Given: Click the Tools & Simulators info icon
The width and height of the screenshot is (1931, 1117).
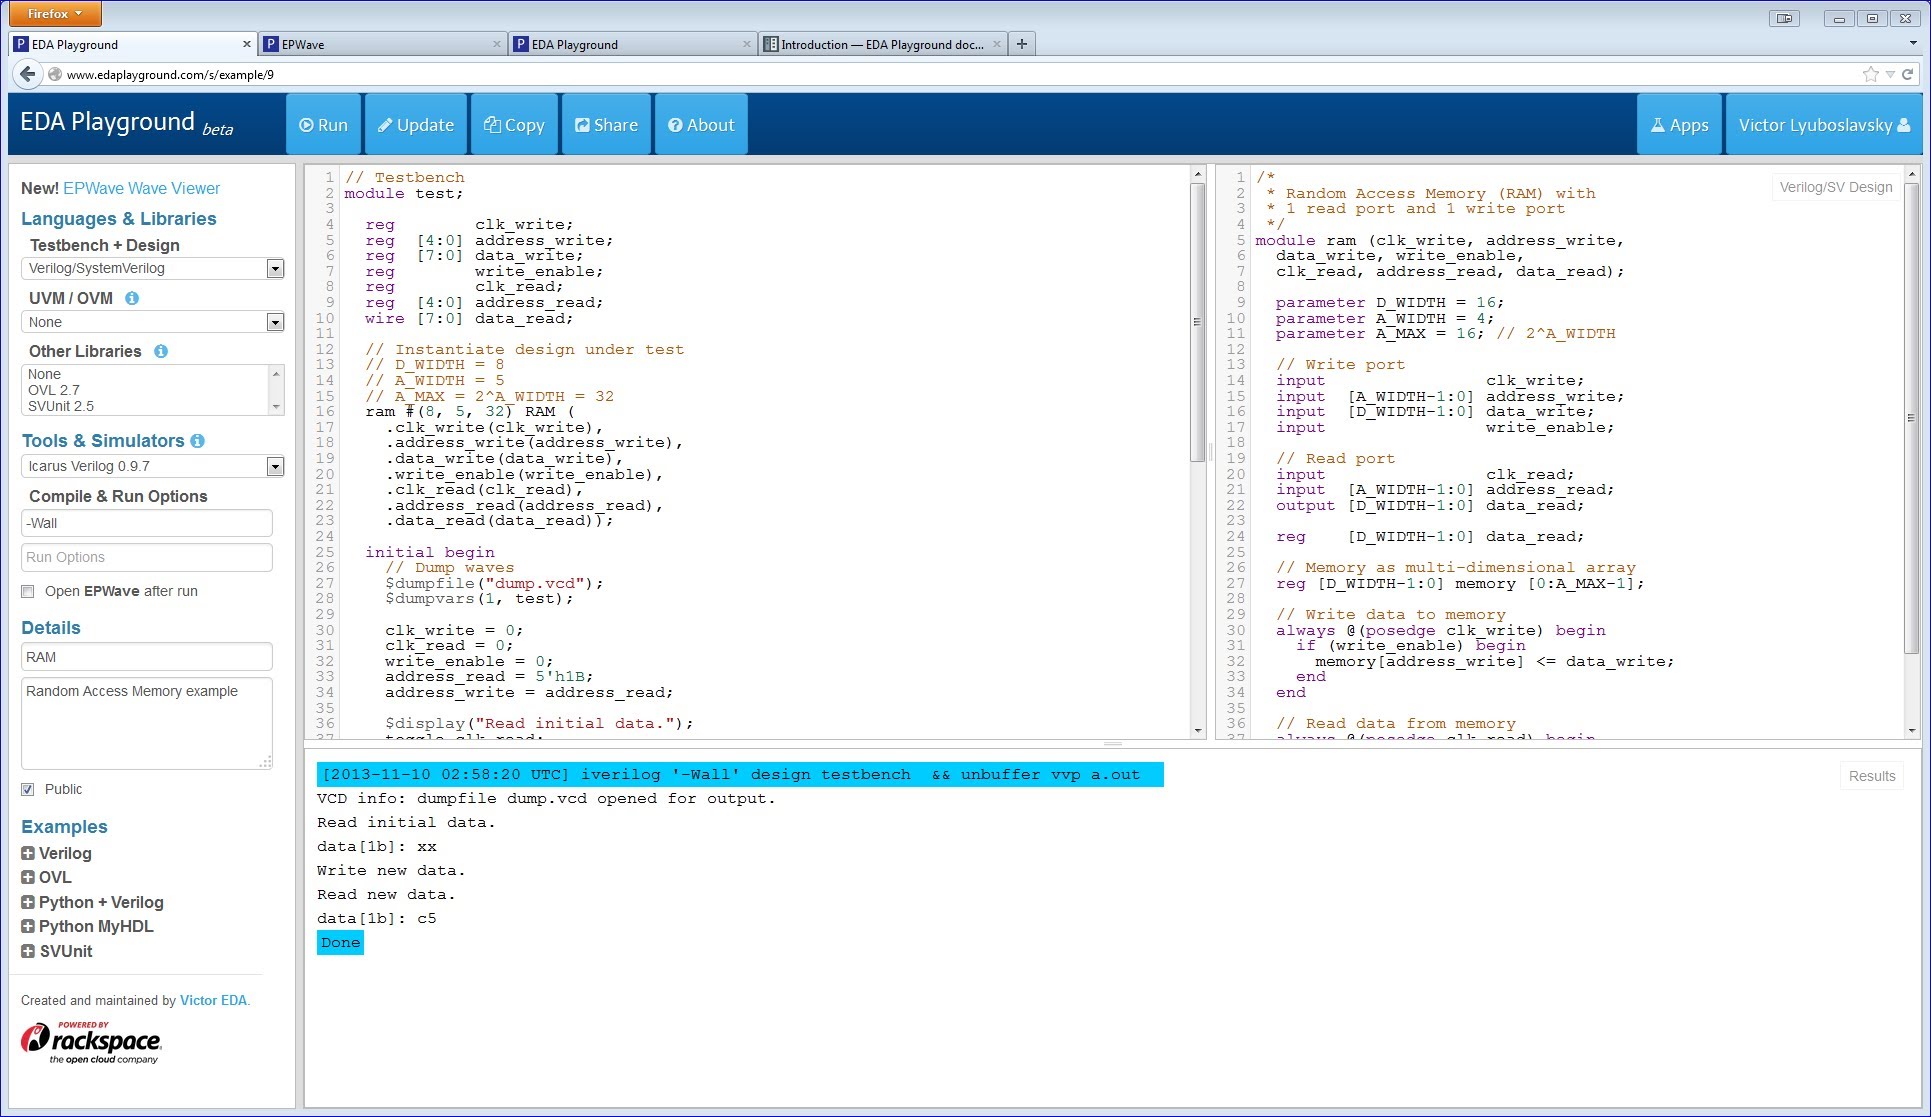Looking at the screenshot, I should [x=198, y=441].
